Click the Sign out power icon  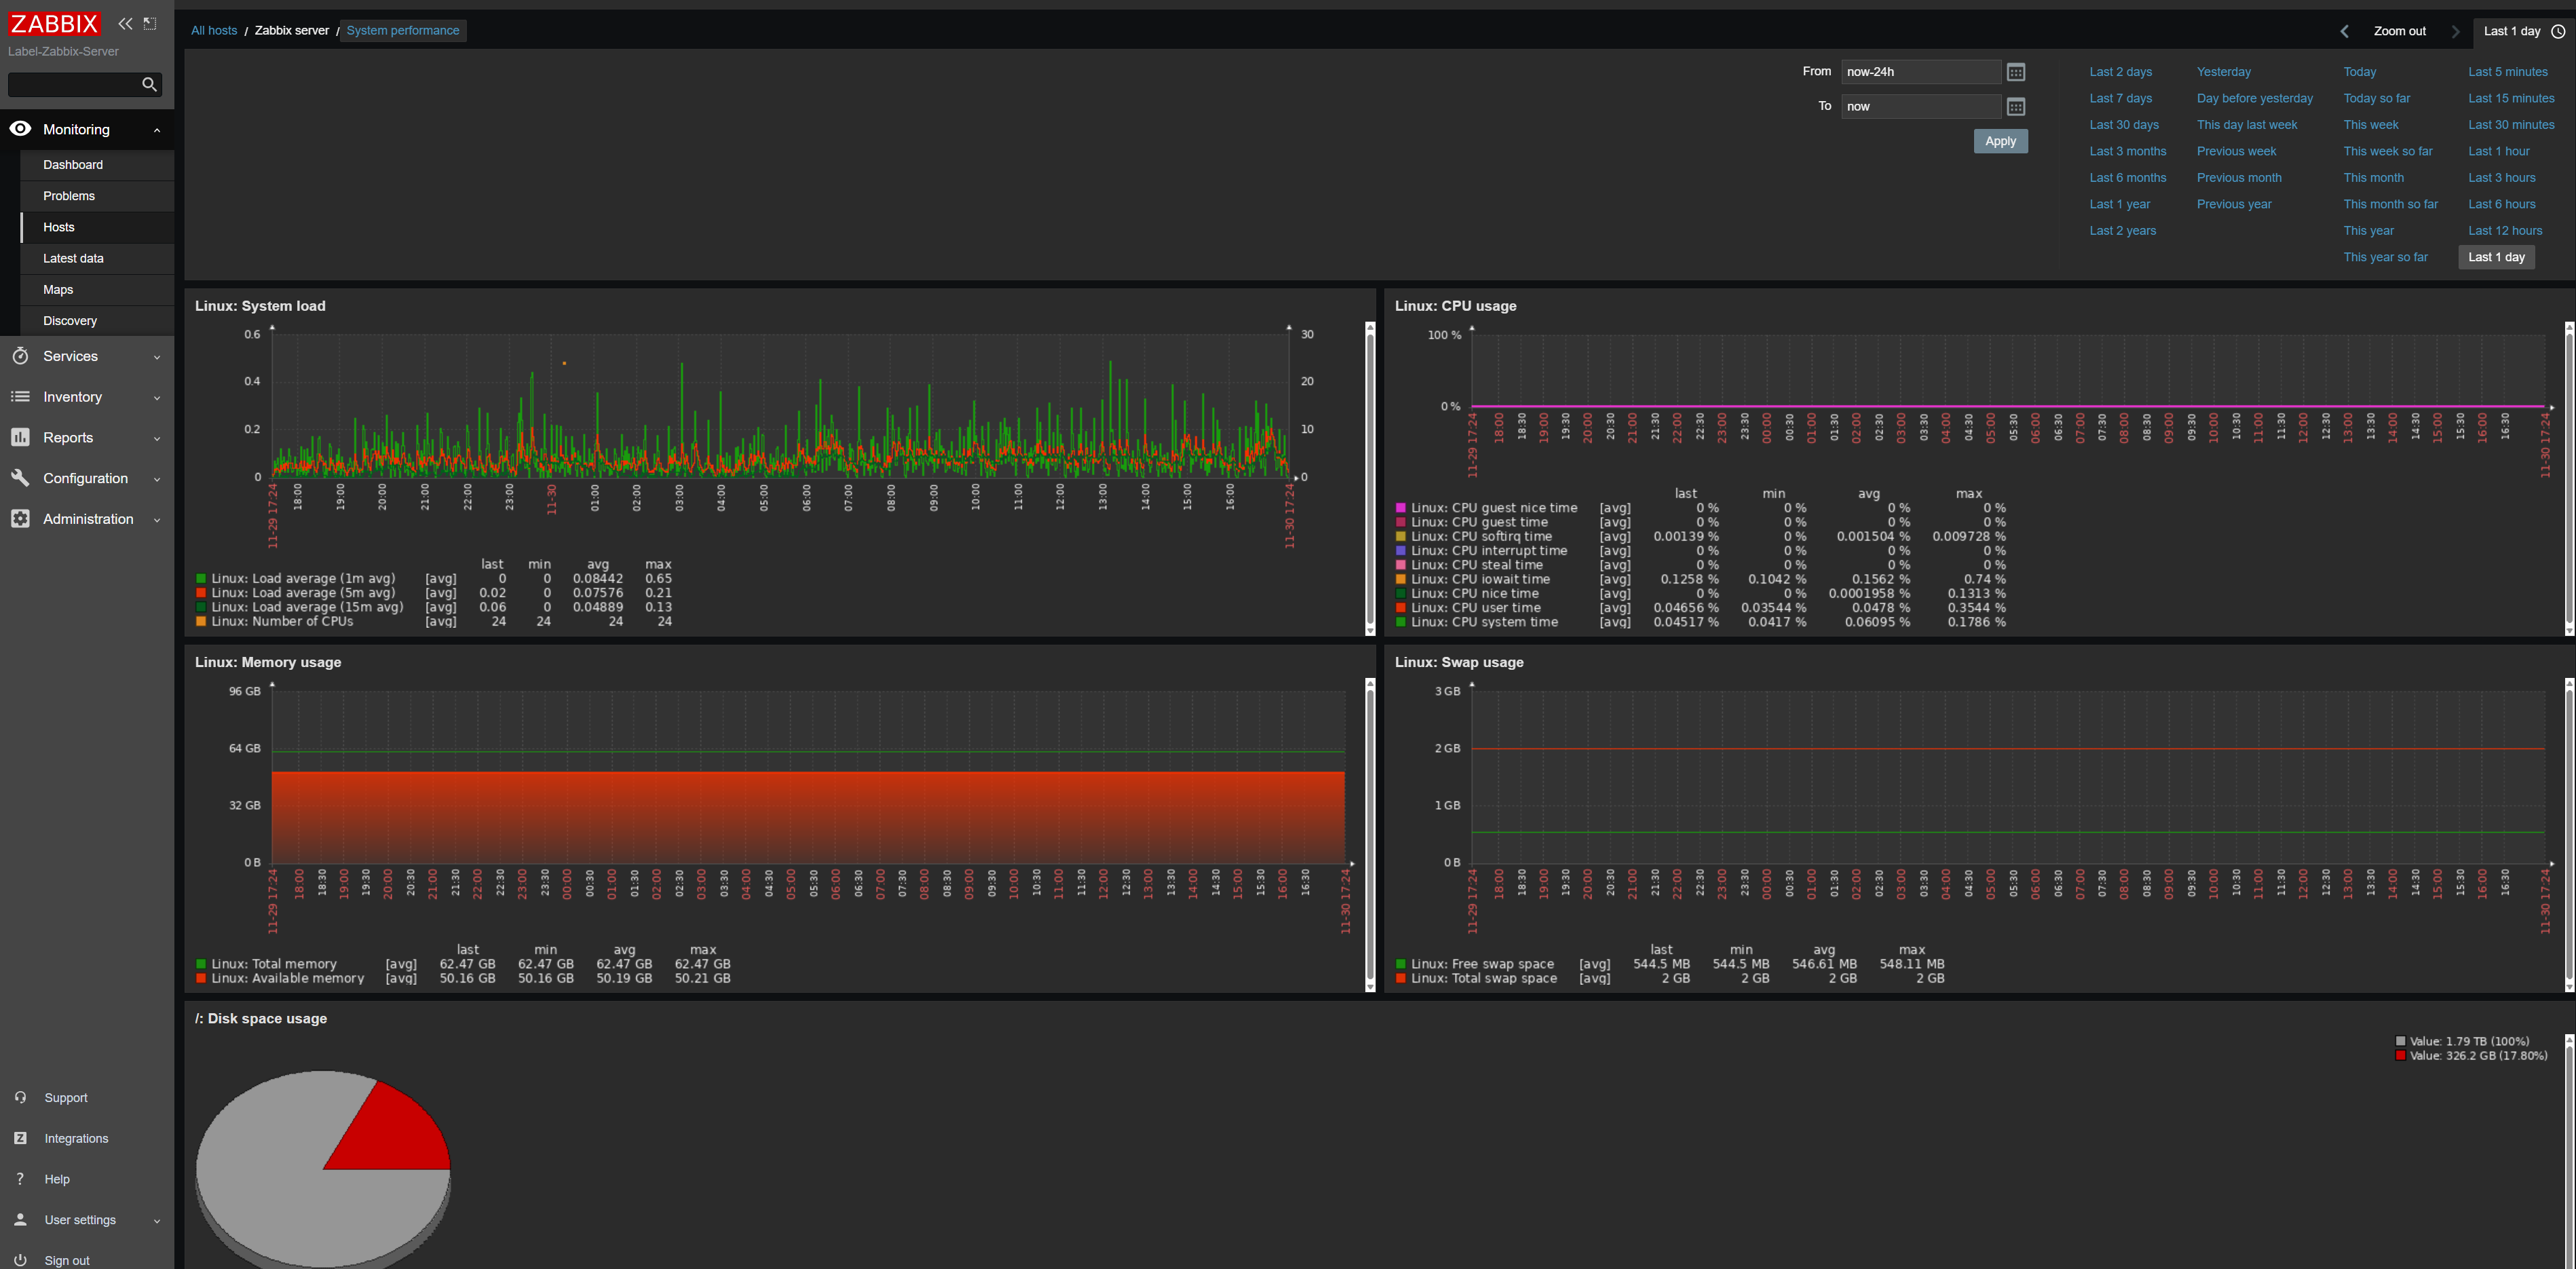click(x=20, y=1259)
